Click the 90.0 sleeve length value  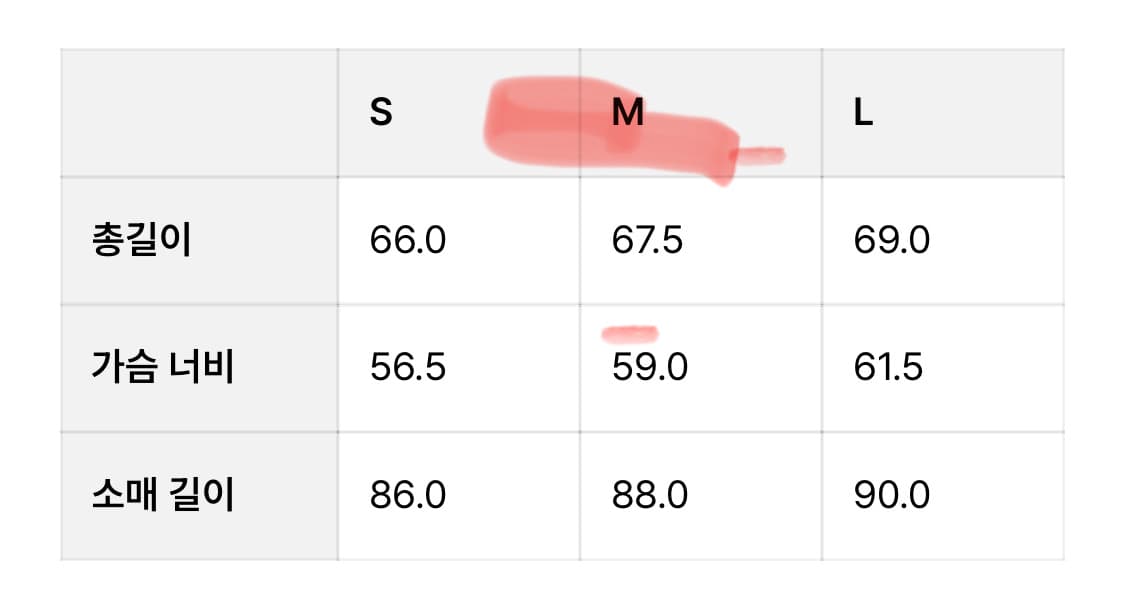tap(891, 495)
